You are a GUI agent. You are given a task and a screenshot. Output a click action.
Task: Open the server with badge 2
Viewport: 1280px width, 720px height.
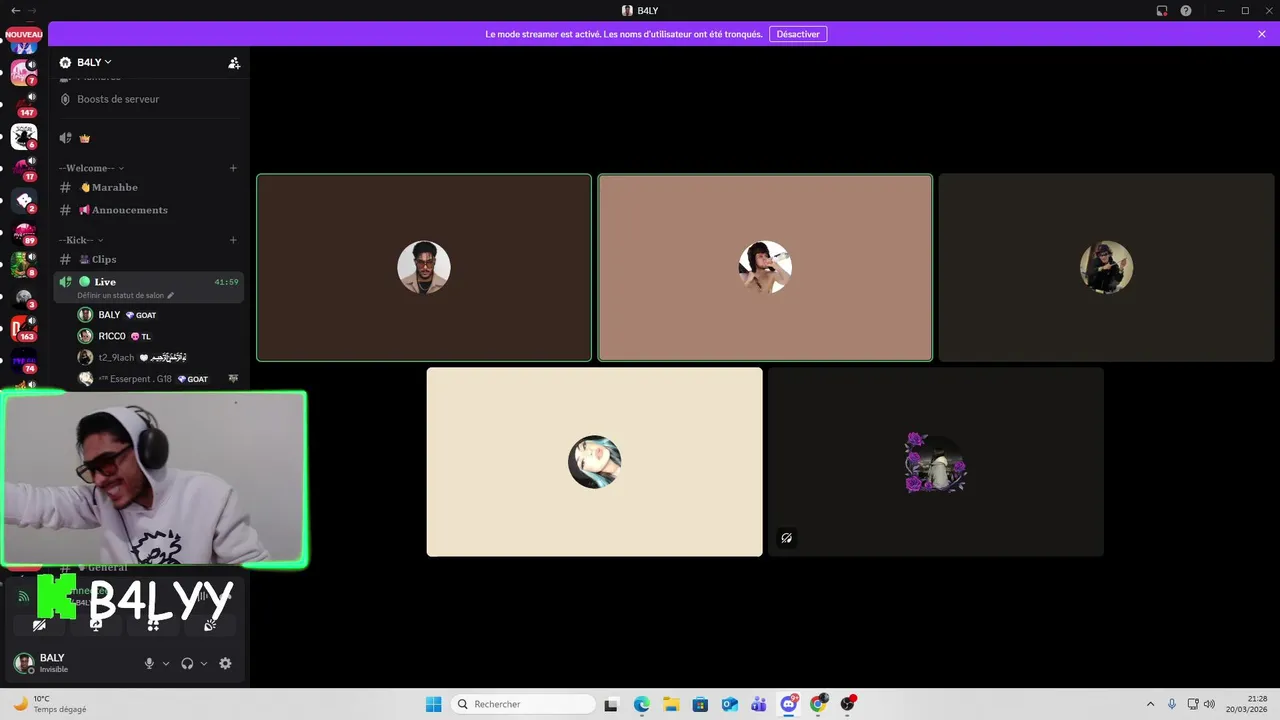[24, 201]
